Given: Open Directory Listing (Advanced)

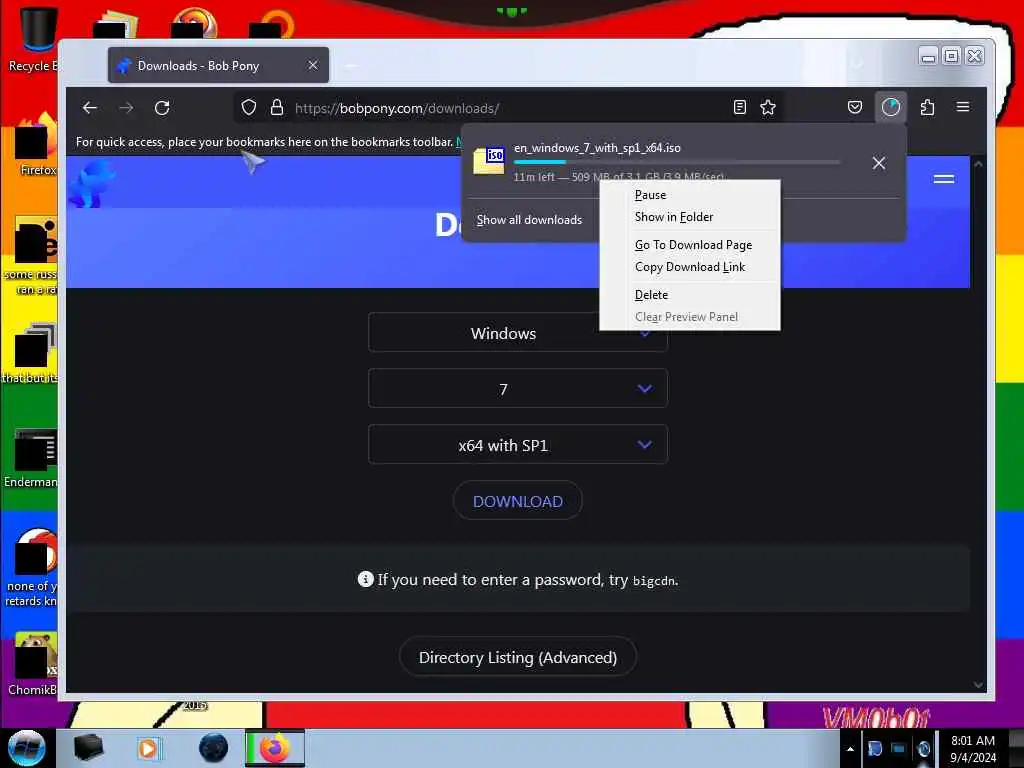Looking at the screenshot, I should pos(518,657).
